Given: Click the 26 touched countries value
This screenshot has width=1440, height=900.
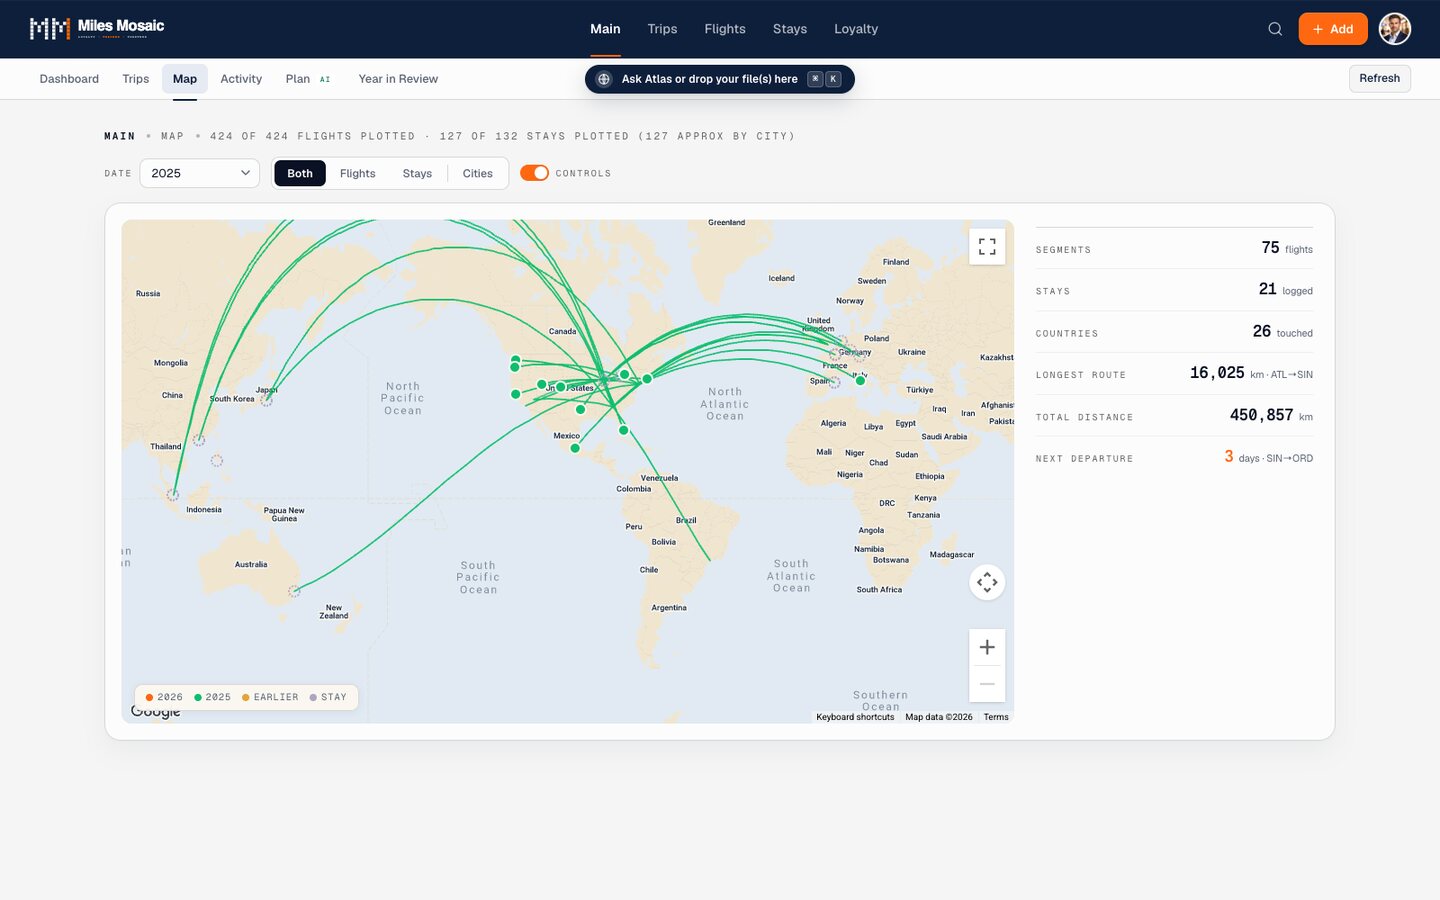Looking at the screenshot, I should 1283,331.
